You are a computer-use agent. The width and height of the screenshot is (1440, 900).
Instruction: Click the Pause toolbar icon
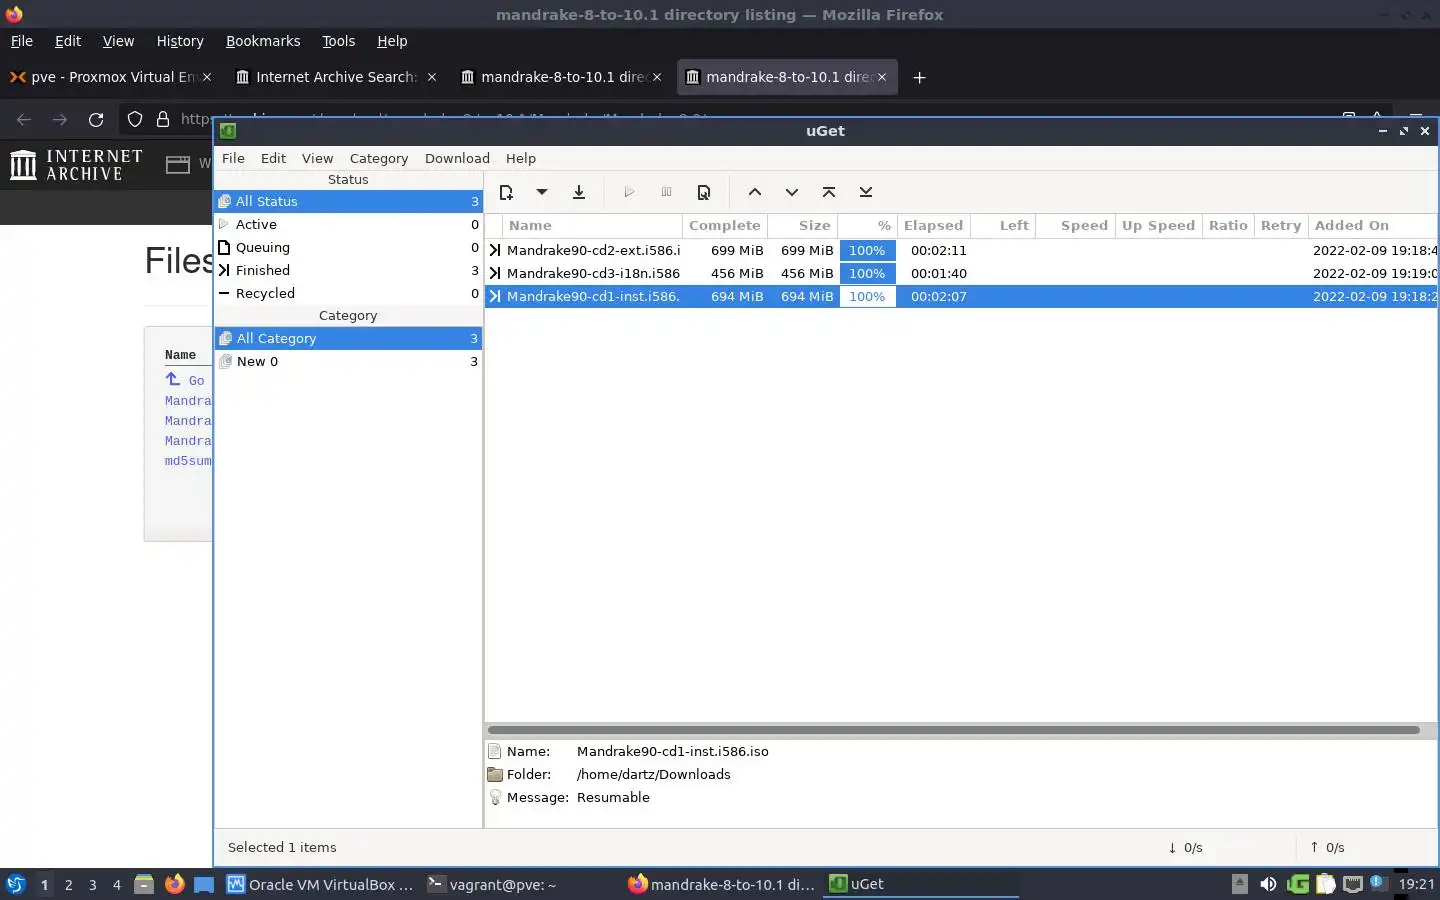tap(666, 192)
